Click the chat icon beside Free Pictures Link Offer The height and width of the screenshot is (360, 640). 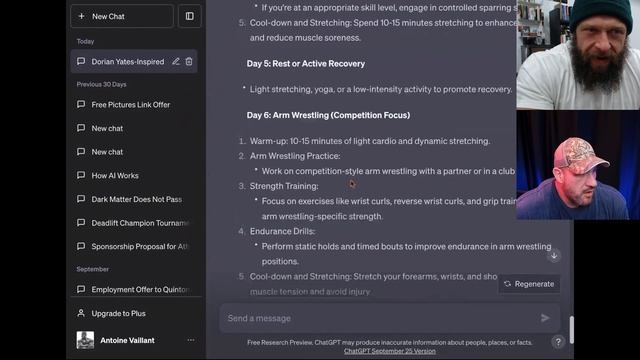[81, 104]
